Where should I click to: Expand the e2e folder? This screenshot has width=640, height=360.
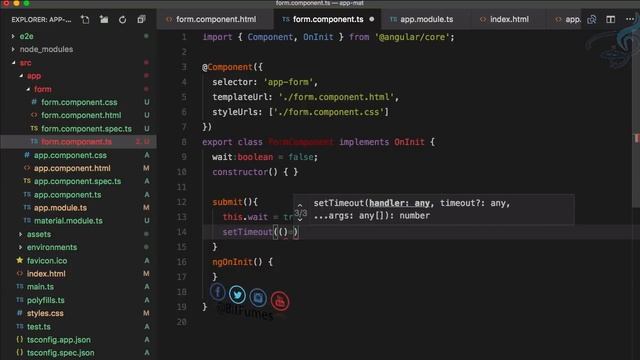tap(13, 36)
